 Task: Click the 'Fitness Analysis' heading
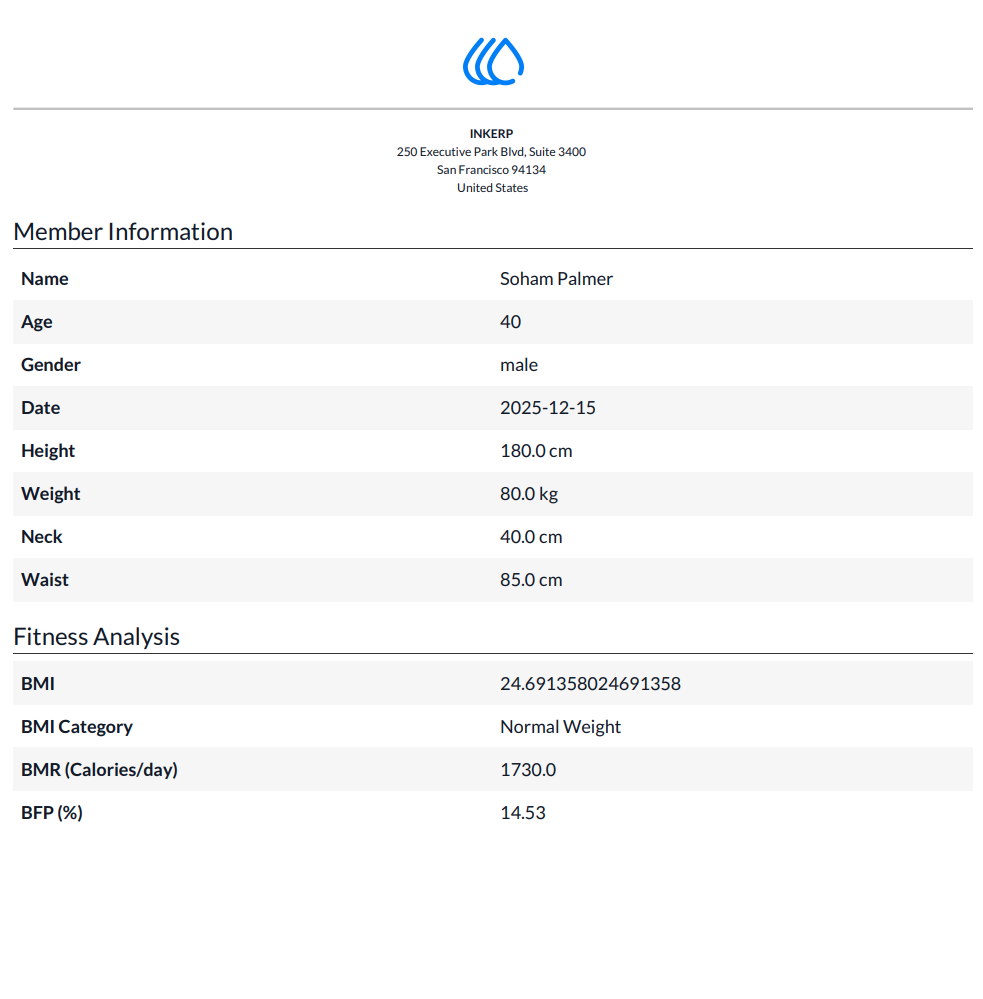[x=96, y=636]
